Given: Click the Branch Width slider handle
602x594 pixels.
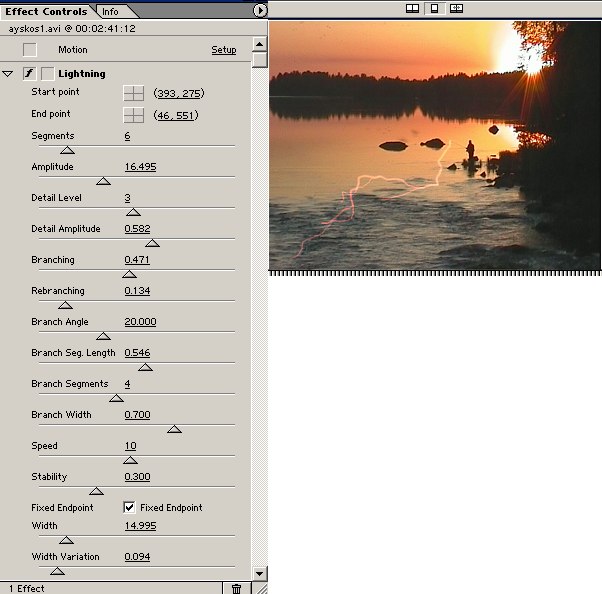Looking at the screenshot, I should (x=175, y=430).
